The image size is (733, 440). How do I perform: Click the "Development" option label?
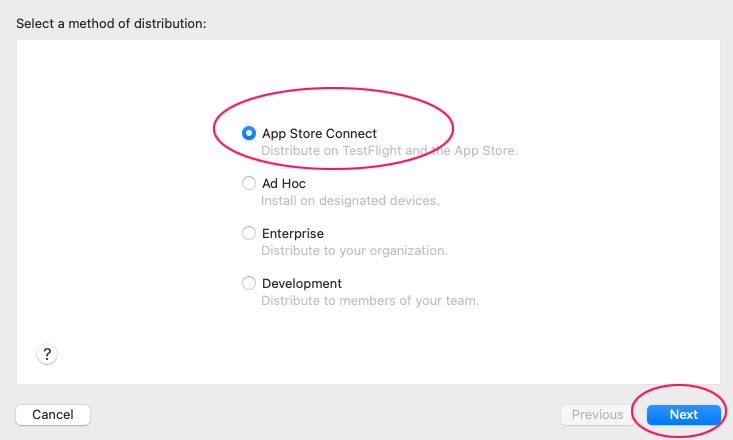[x=302, y=283]
